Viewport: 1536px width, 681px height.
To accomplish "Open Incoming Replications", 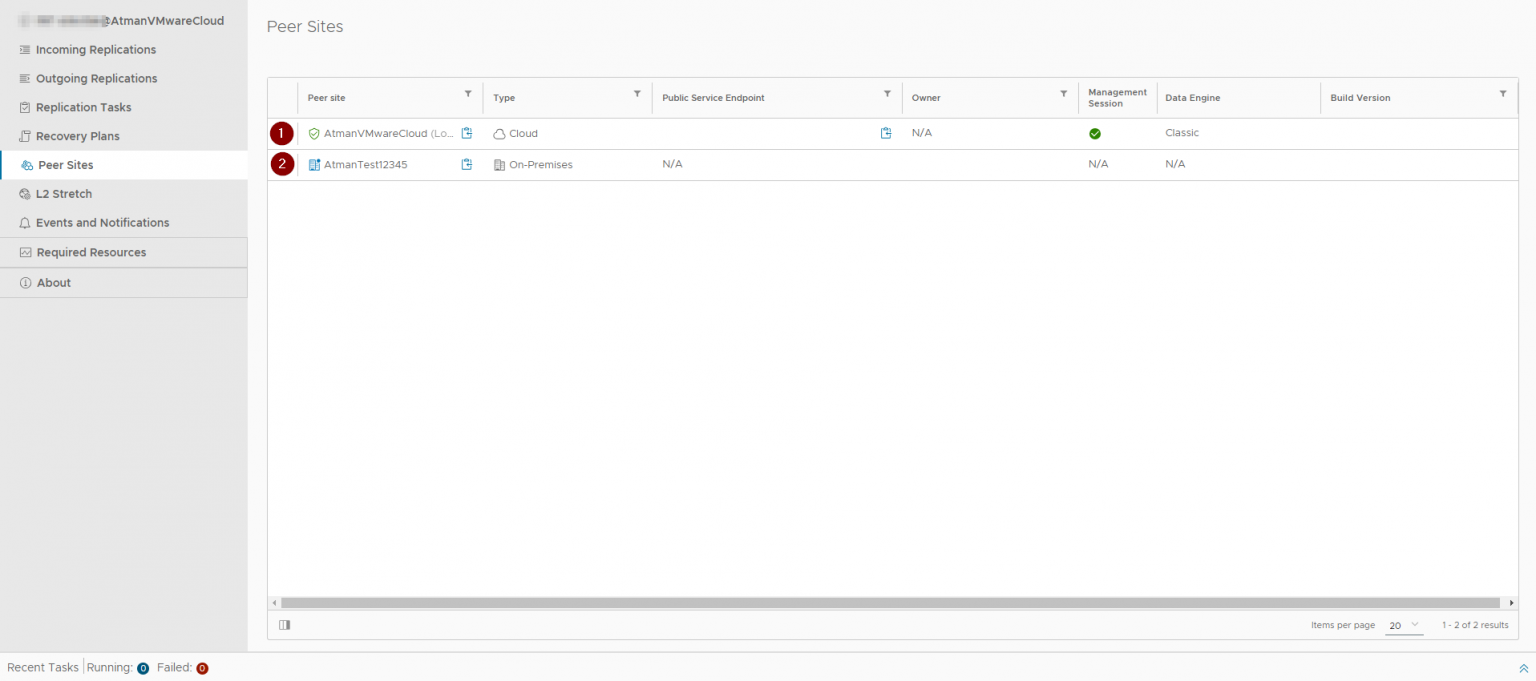I will tap(95, 50).
